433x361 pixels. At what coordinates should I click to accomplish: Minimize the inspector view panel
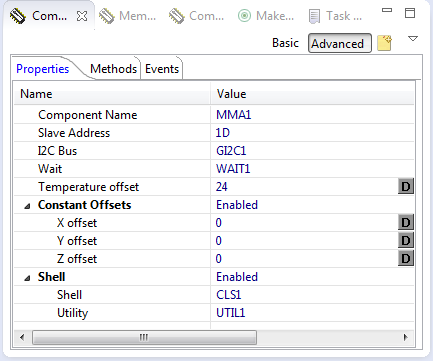pyautogui.click(x=387, y=10)
